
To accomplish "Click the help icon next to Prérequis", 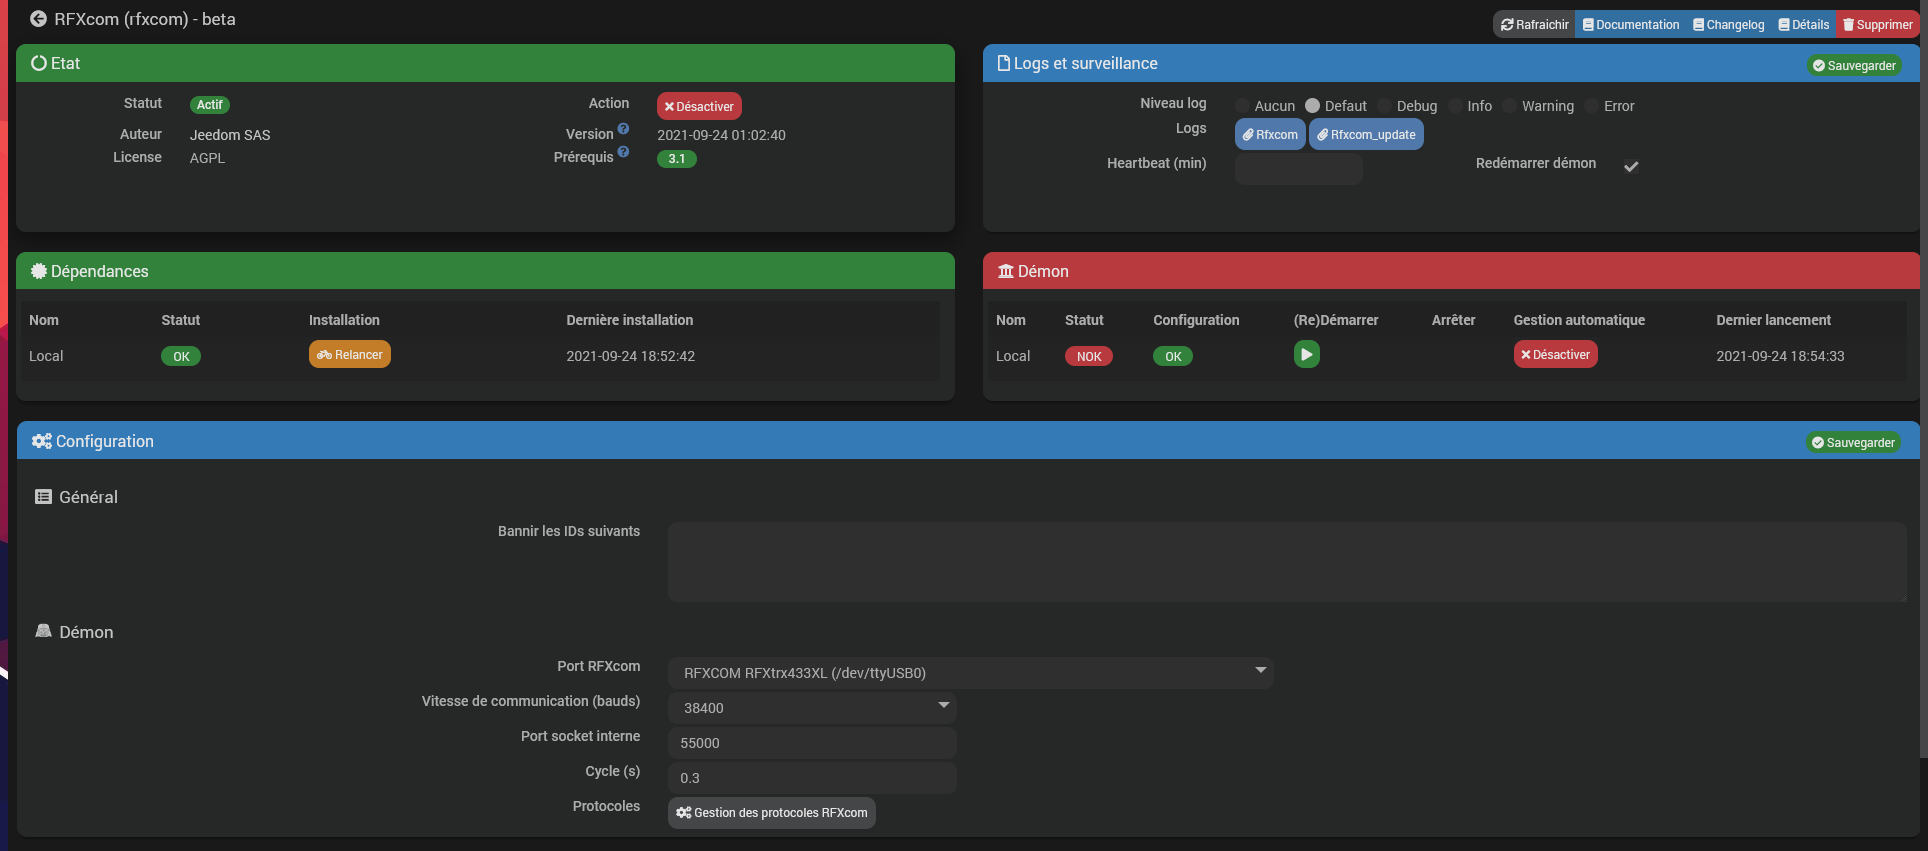I will pyautogui.click(x=623, y=152).
